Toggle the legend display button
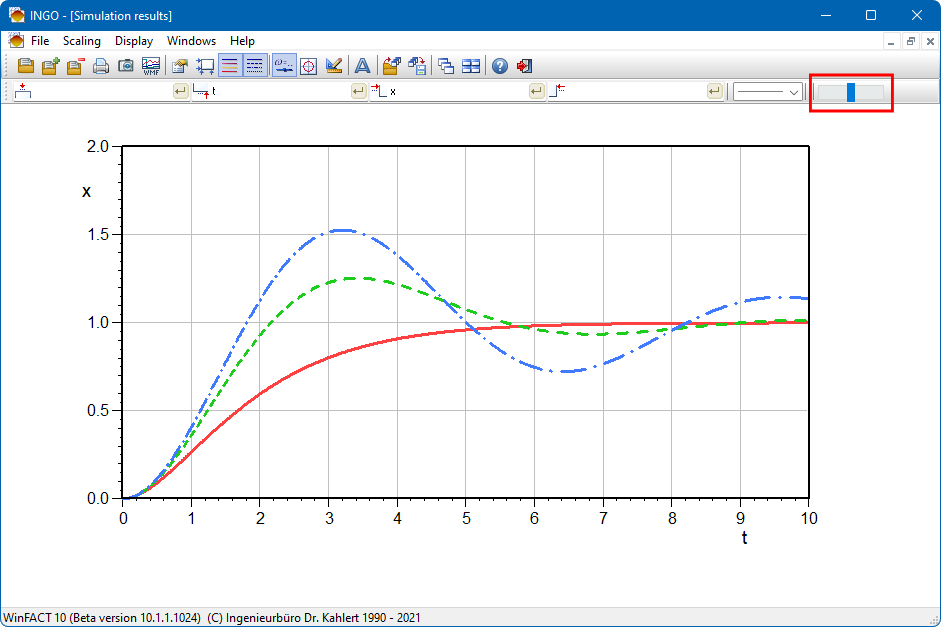Image resolution: width=941 pixels, height=627 pixels. [283, 67]
